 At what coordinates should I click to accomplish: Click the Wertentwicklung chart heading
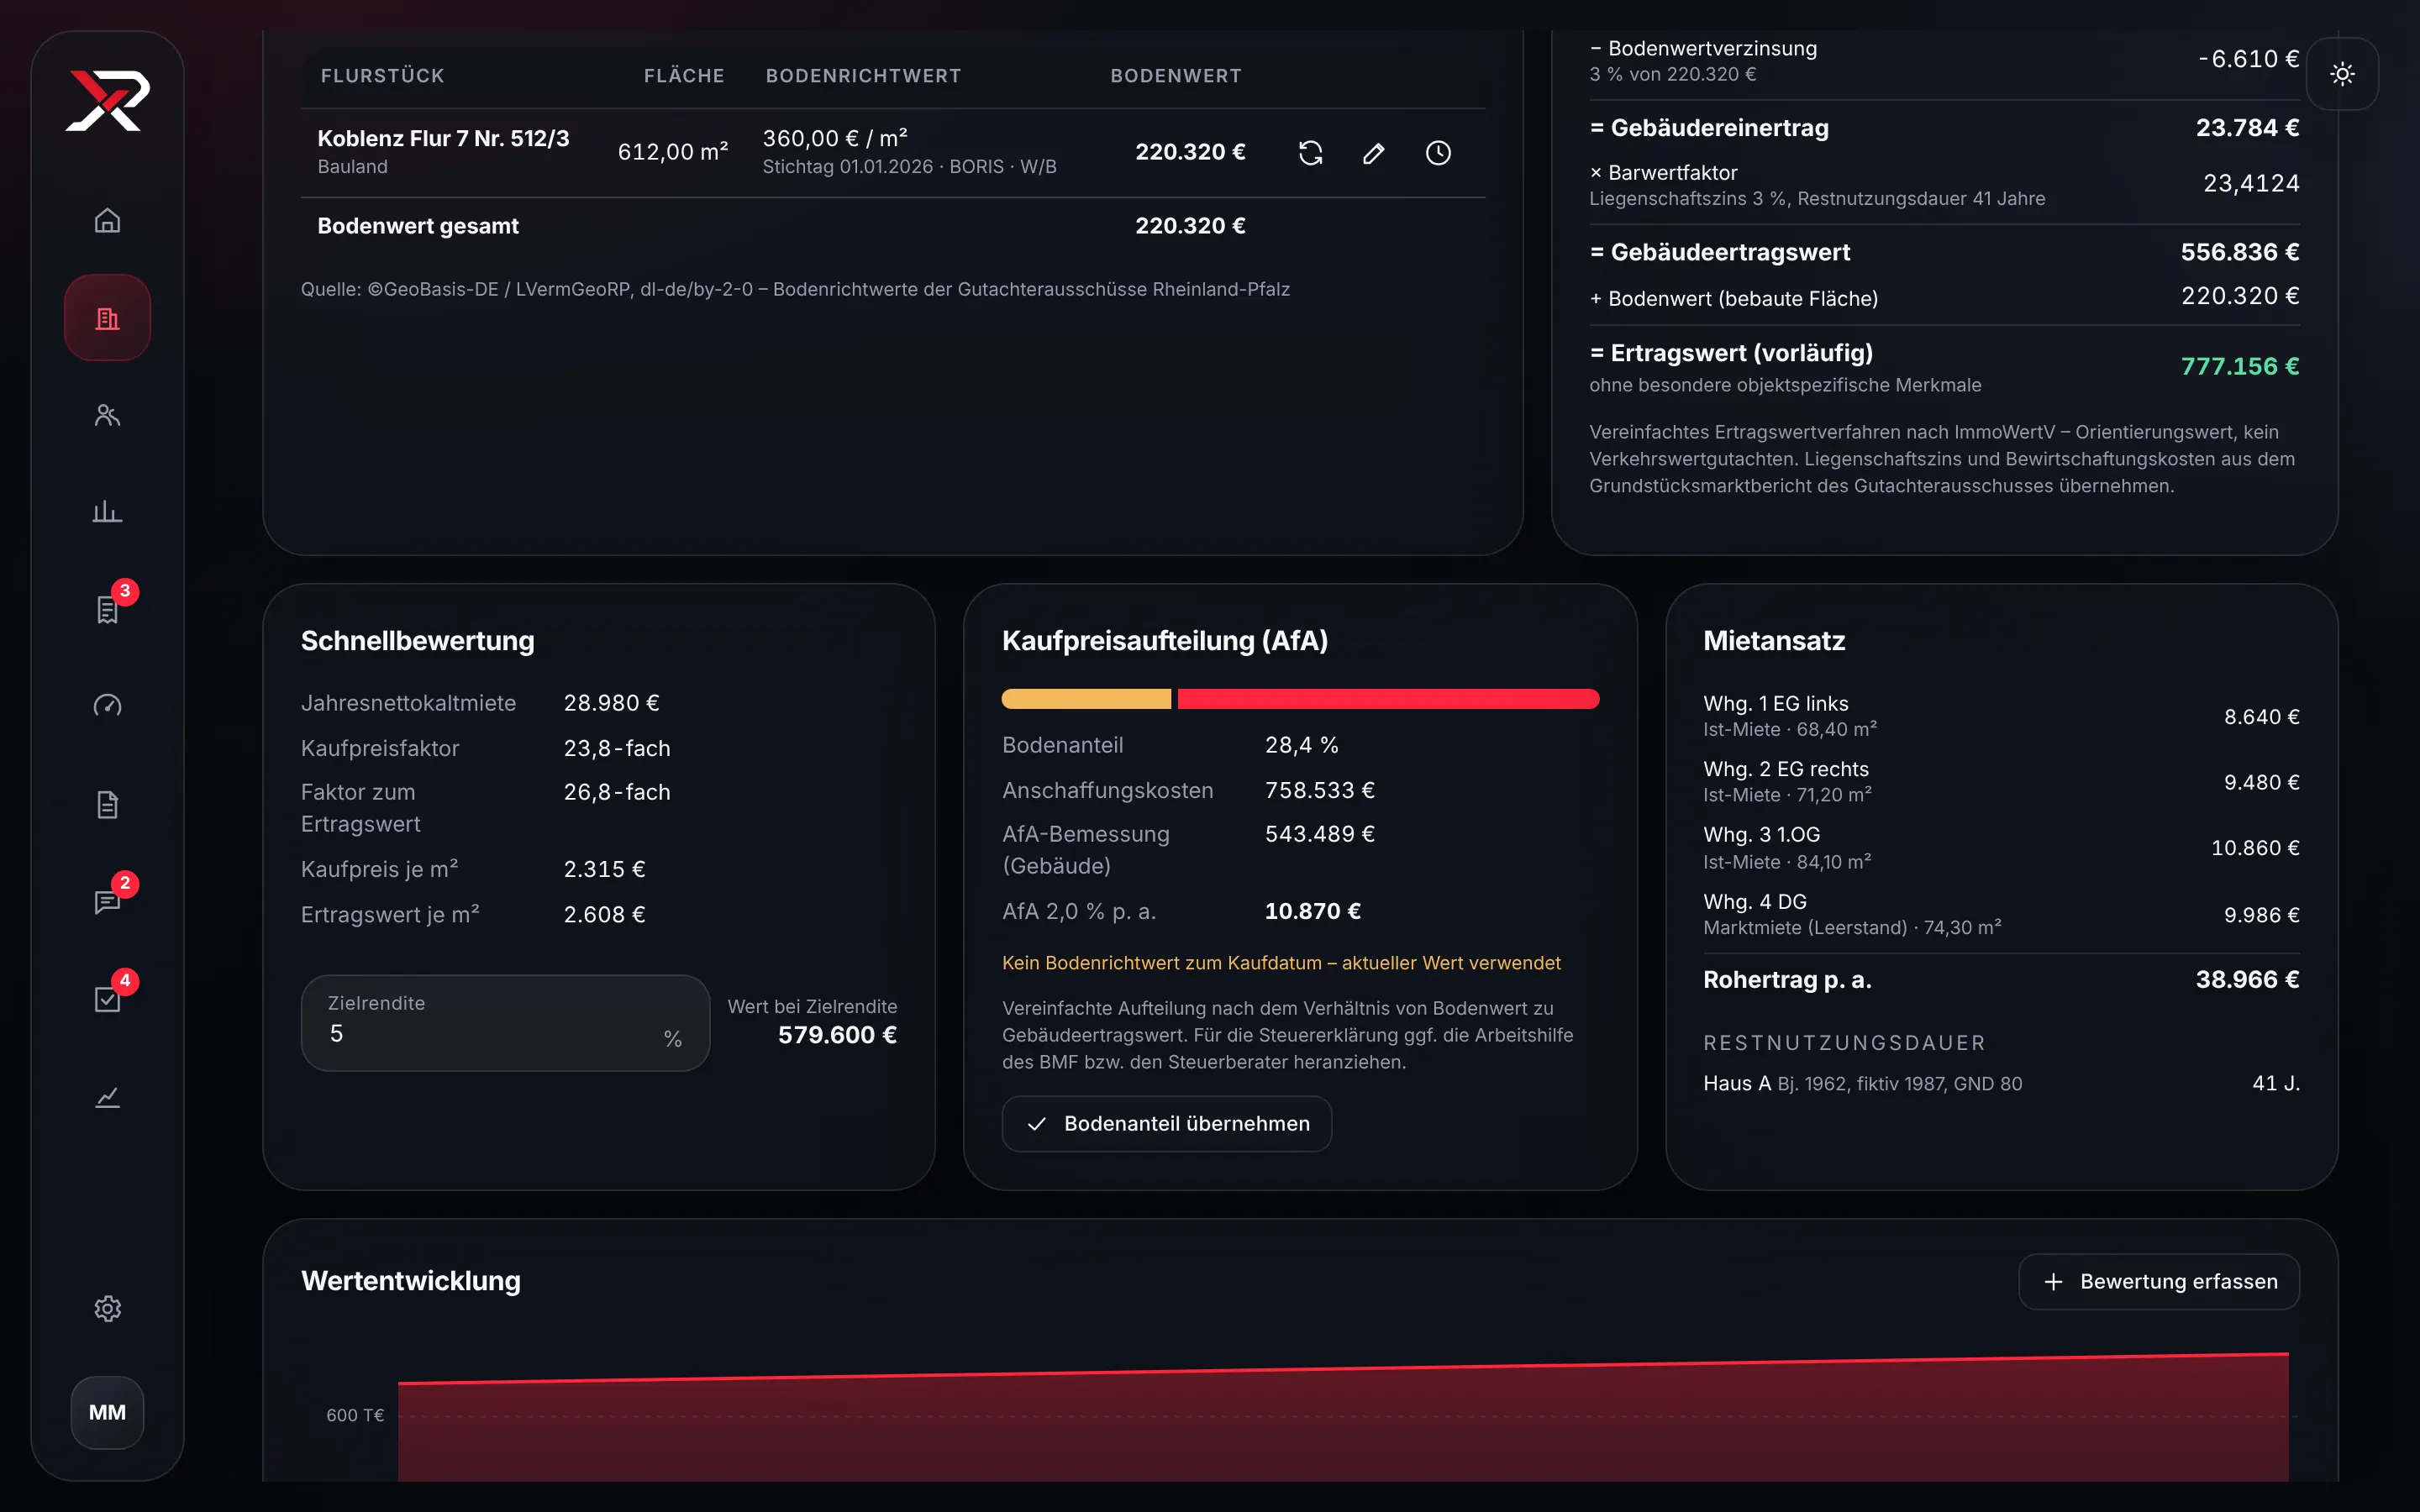(x=411, y=1281)
